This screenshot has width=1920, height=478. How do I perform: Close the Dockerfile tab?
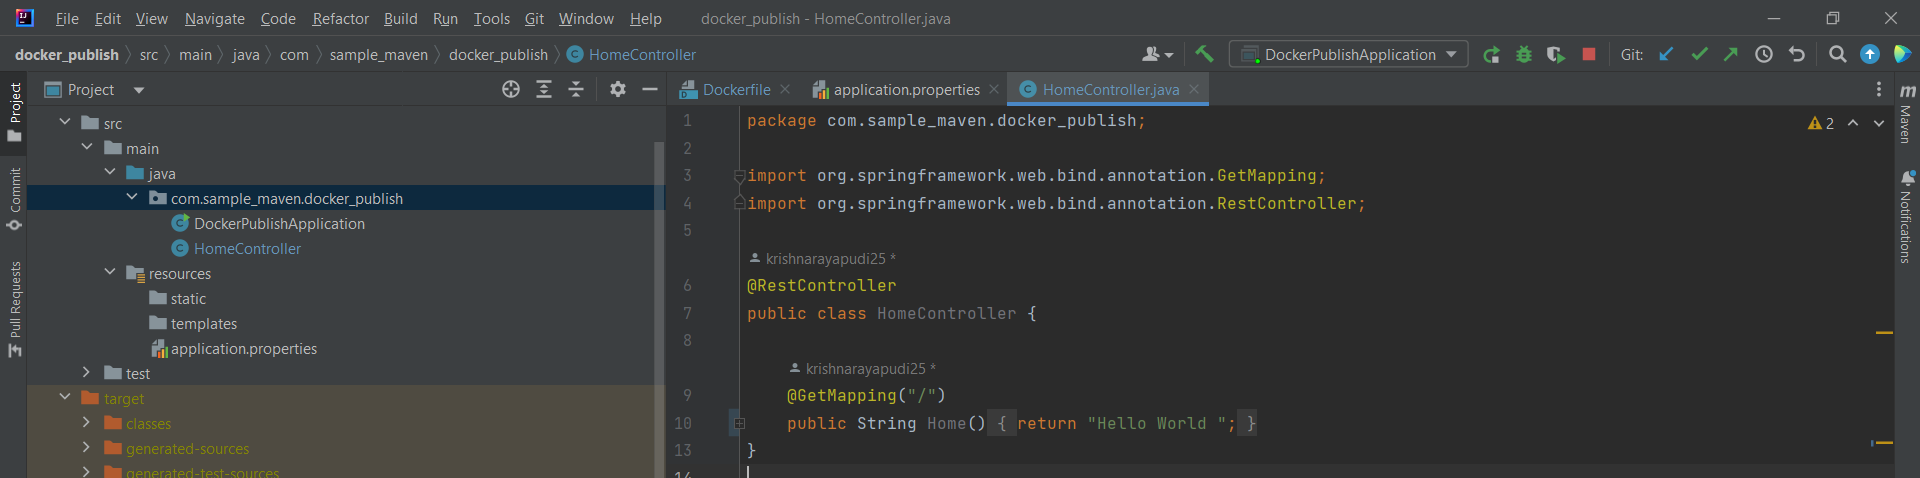[785, 89]
